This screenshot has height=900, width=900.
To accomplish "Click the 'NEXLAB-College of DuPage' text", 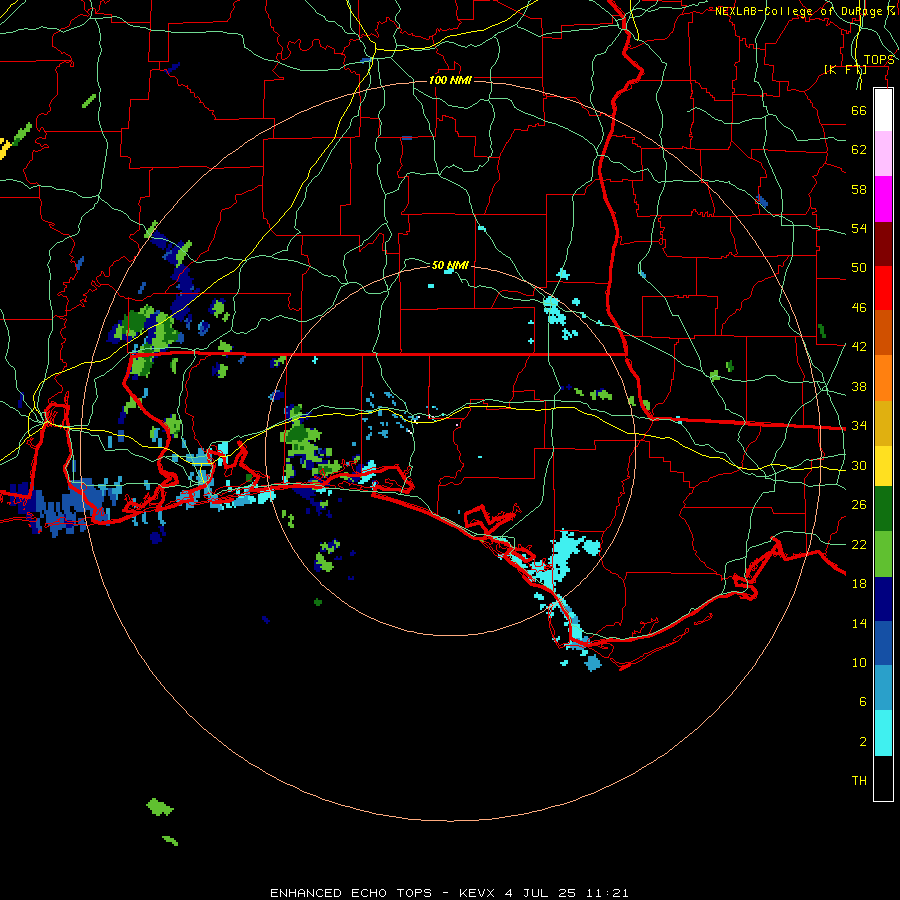I will 798,11.
